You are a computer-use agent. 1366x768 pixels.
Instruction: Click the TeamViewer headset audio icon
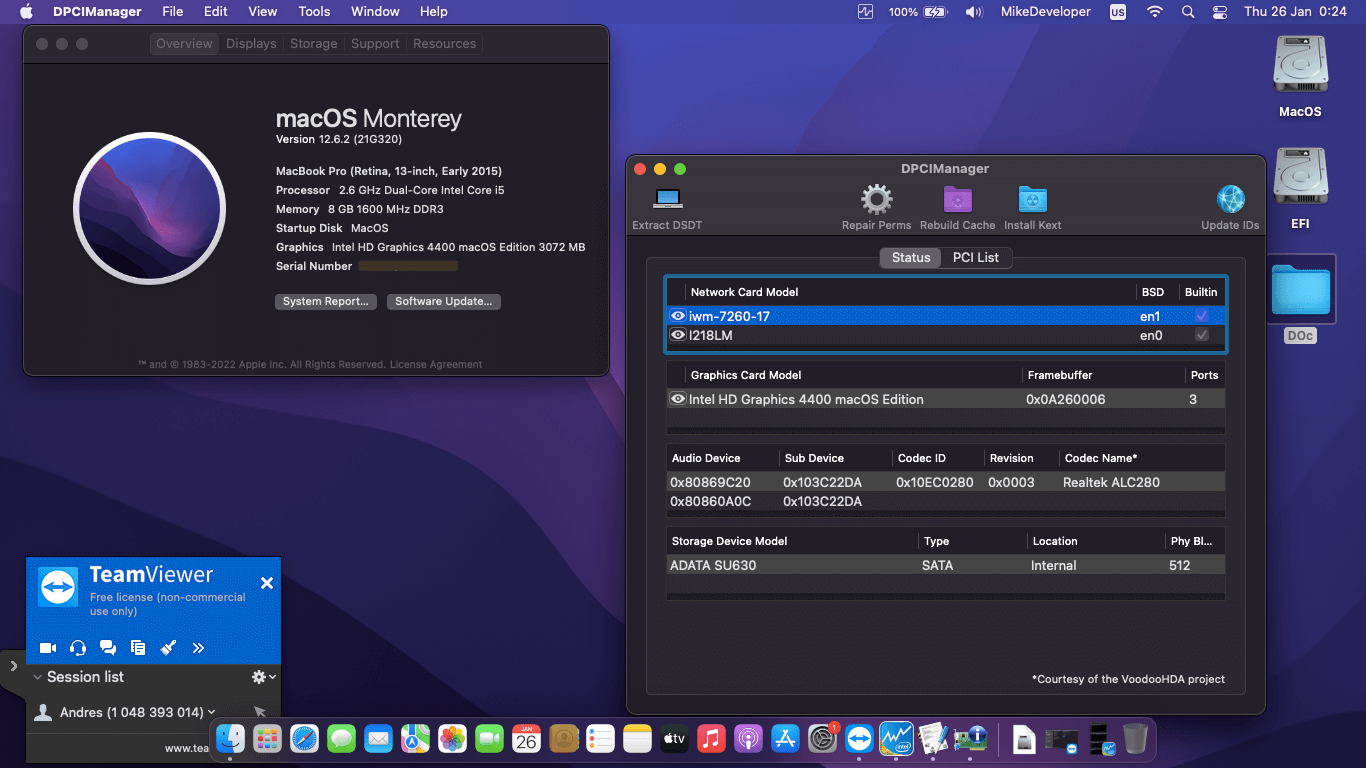[x=78, y=648]
